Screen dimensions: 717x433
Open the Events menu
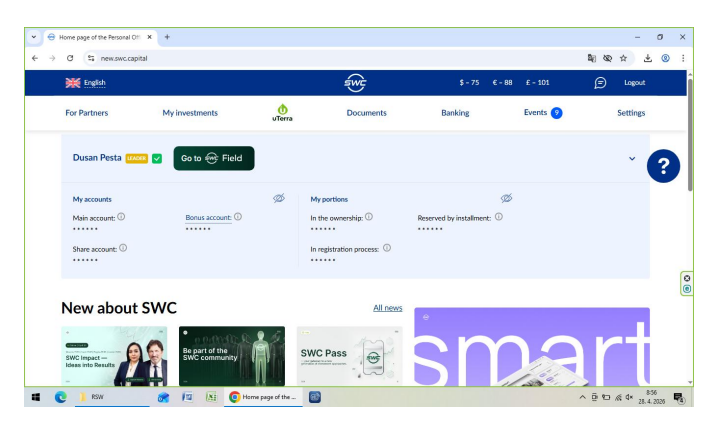pos(535,112)
